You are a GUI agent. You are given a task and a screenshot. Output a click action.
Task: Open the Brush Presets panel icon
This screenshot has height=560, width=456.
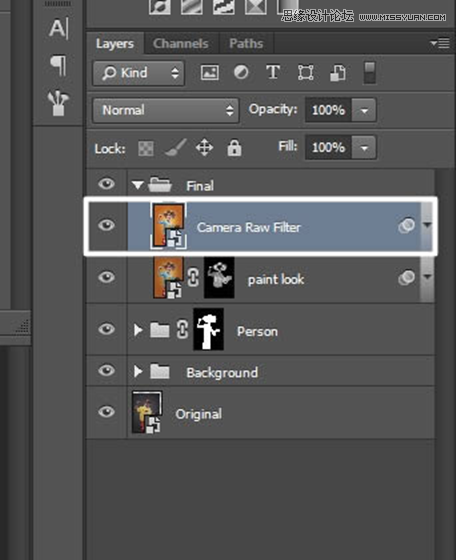tap(58, 103)
